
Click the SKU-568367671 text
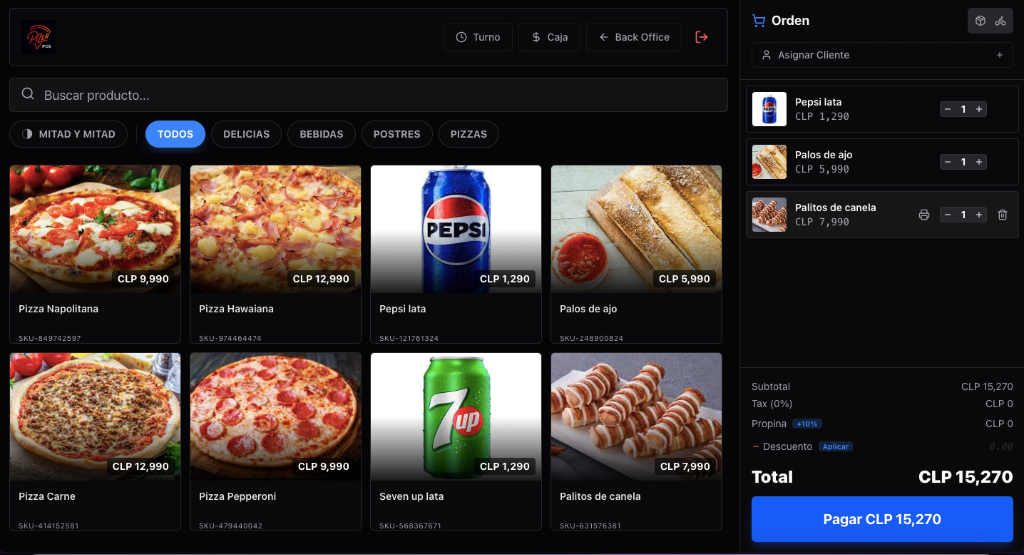tap(410, 526)
